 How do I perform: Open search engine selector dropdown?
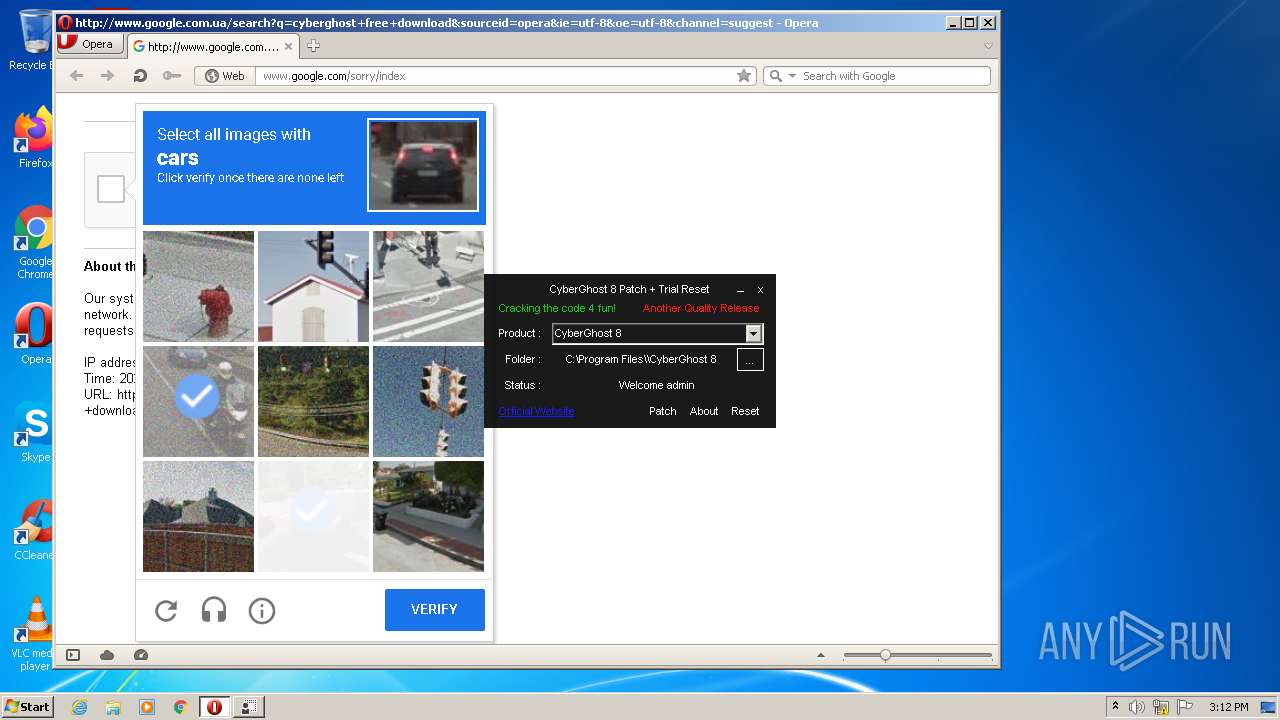point(781,76)
